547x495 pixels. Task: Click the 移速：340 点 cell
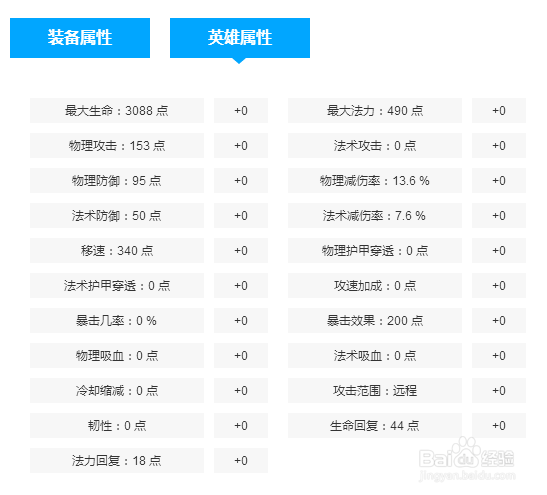click(117, 250)
